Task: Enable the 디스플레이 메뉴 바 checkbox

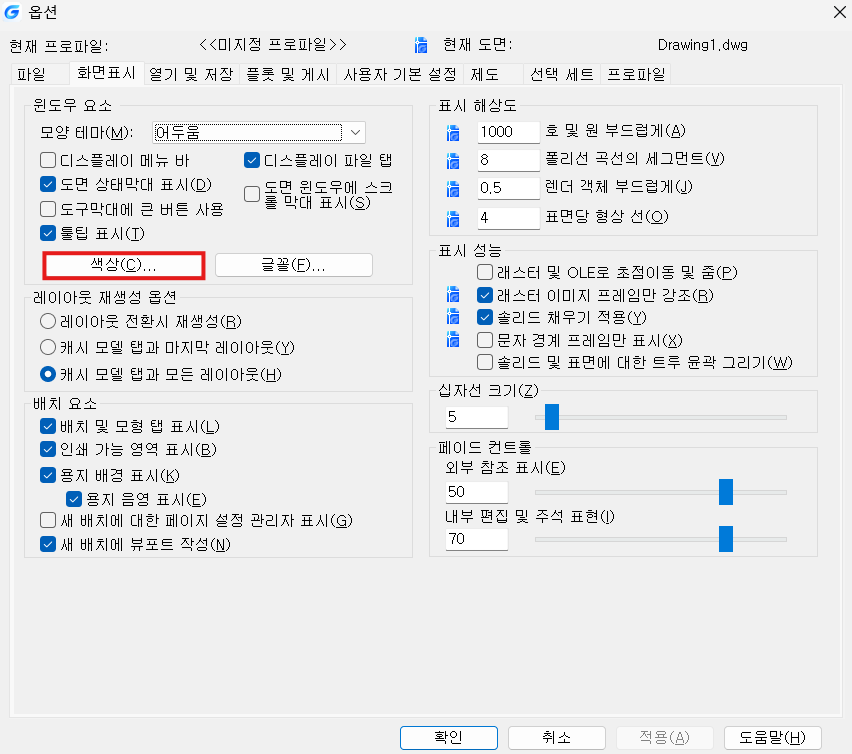Action: click(47, 160)
